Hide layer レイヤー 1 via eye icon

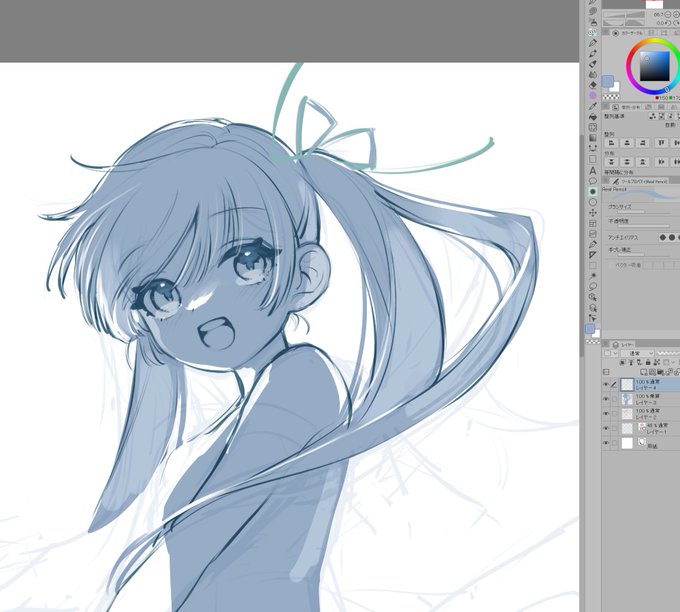pyautogui.click(x=606, y=428)
